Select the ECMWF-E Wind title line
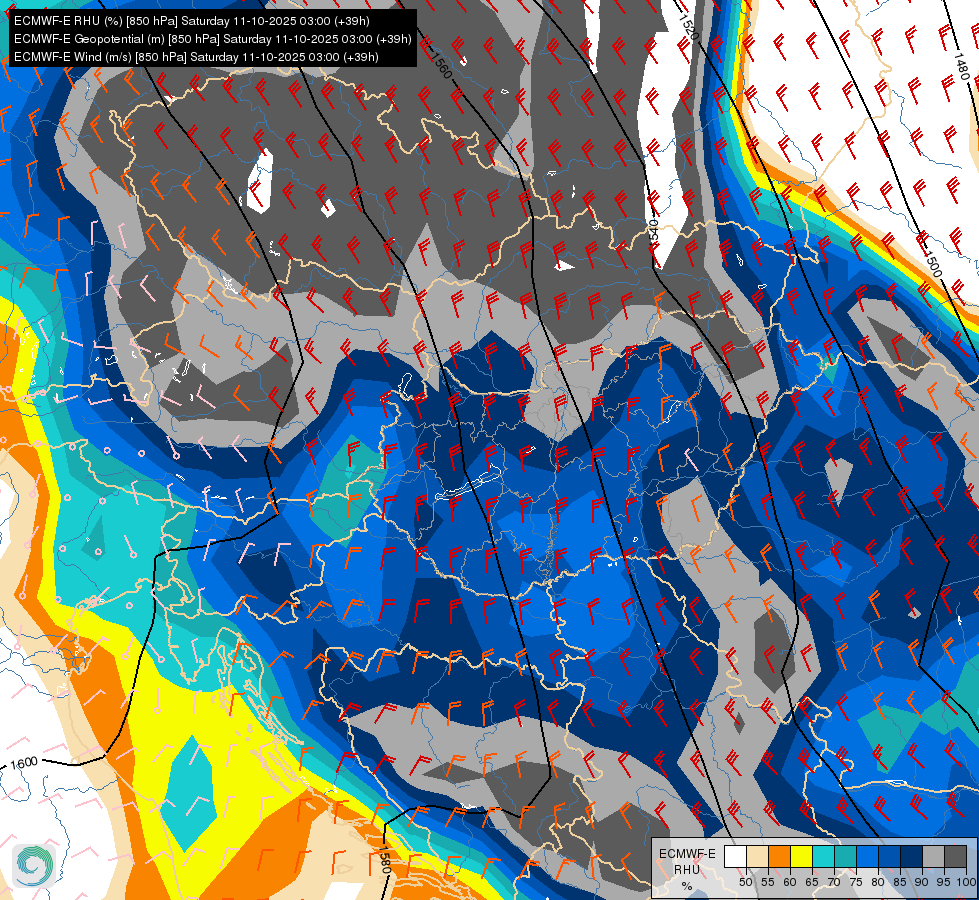The width and height of the screenshot is (979, 900). tap(196, 57)
